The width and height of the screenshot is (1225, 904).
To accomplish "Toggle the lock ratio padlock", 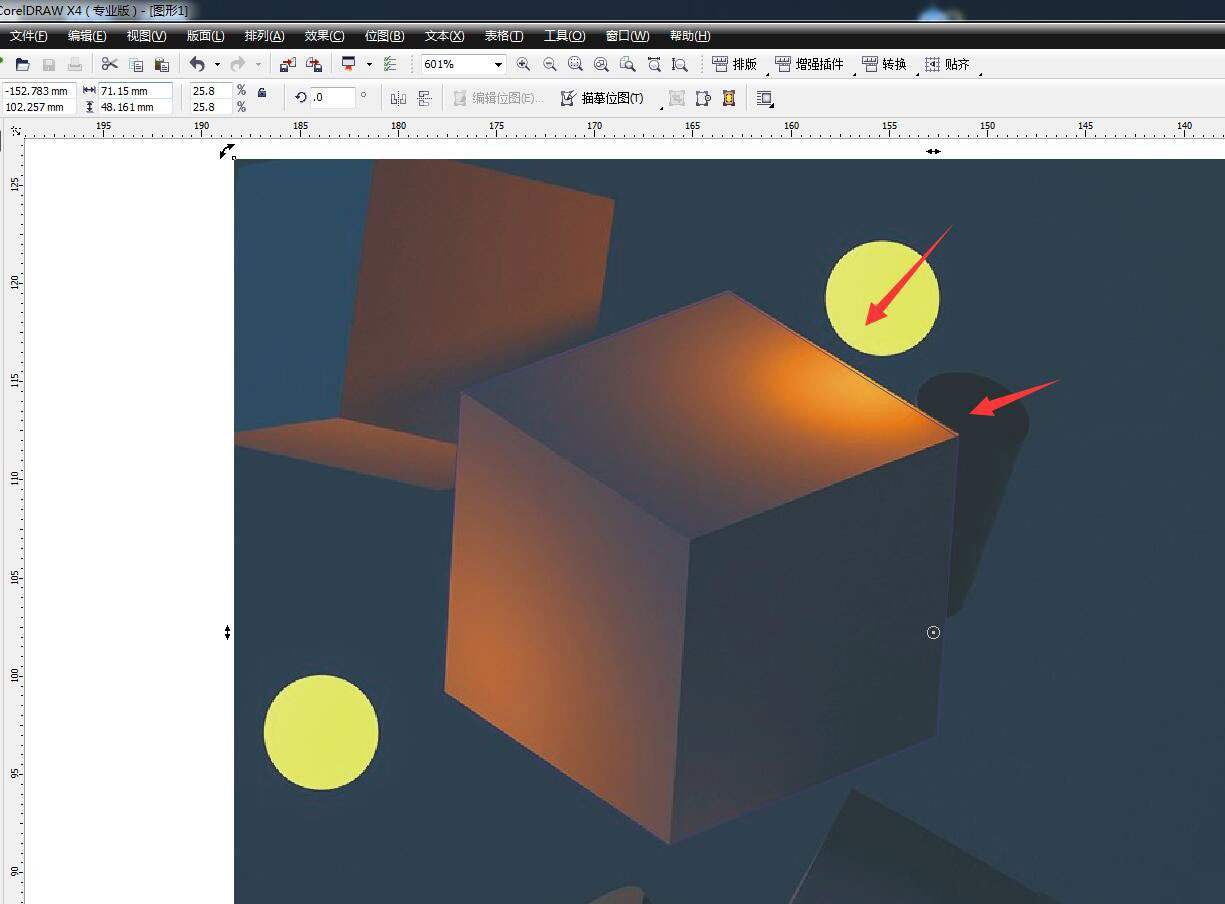I will tap(262, 92).
